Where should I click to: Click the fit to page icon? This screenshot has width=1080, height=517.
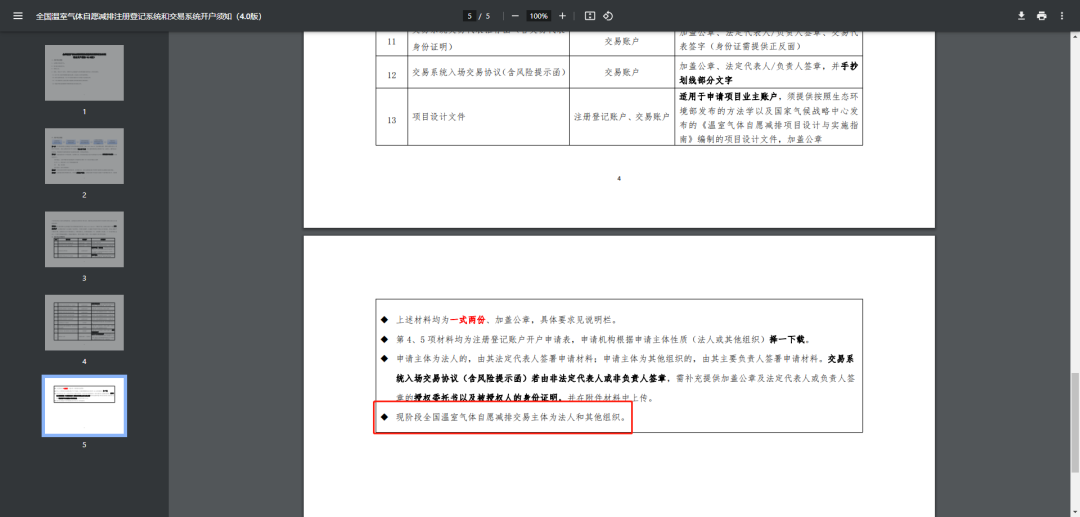pos(590,16)
